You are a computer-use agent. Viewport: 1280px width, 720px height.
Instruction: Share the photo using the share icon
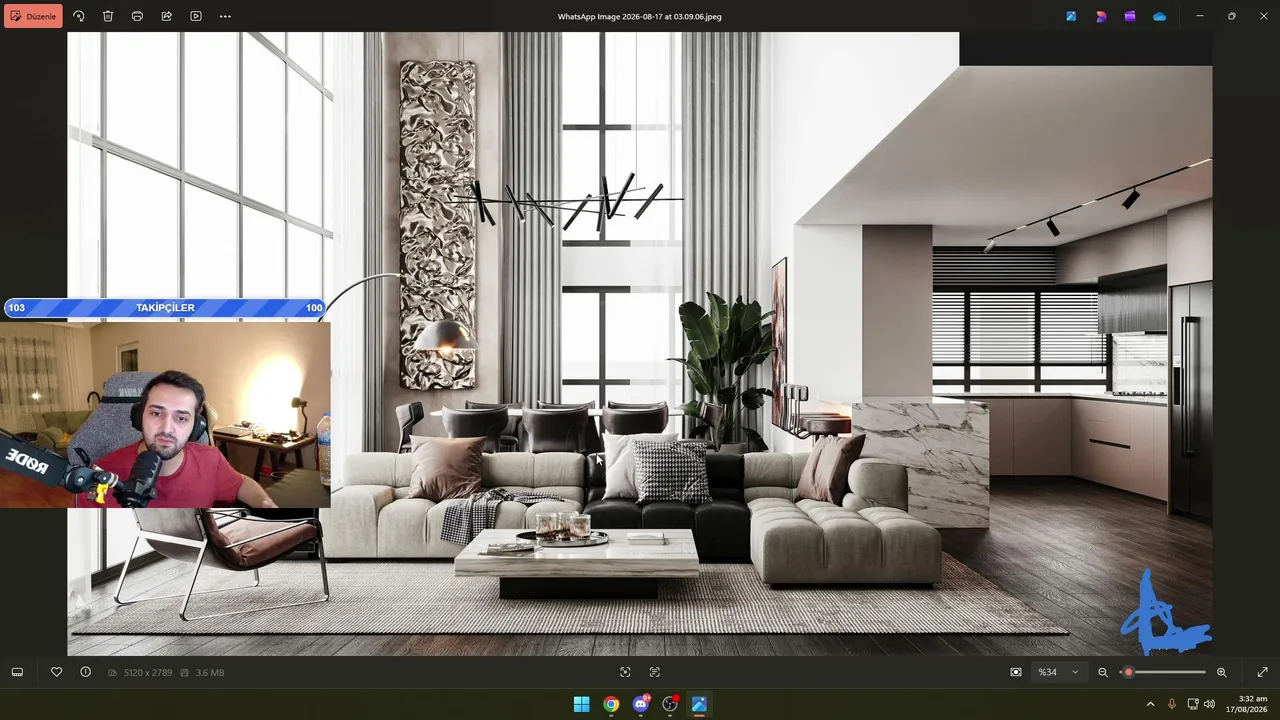tap(166, 16)
